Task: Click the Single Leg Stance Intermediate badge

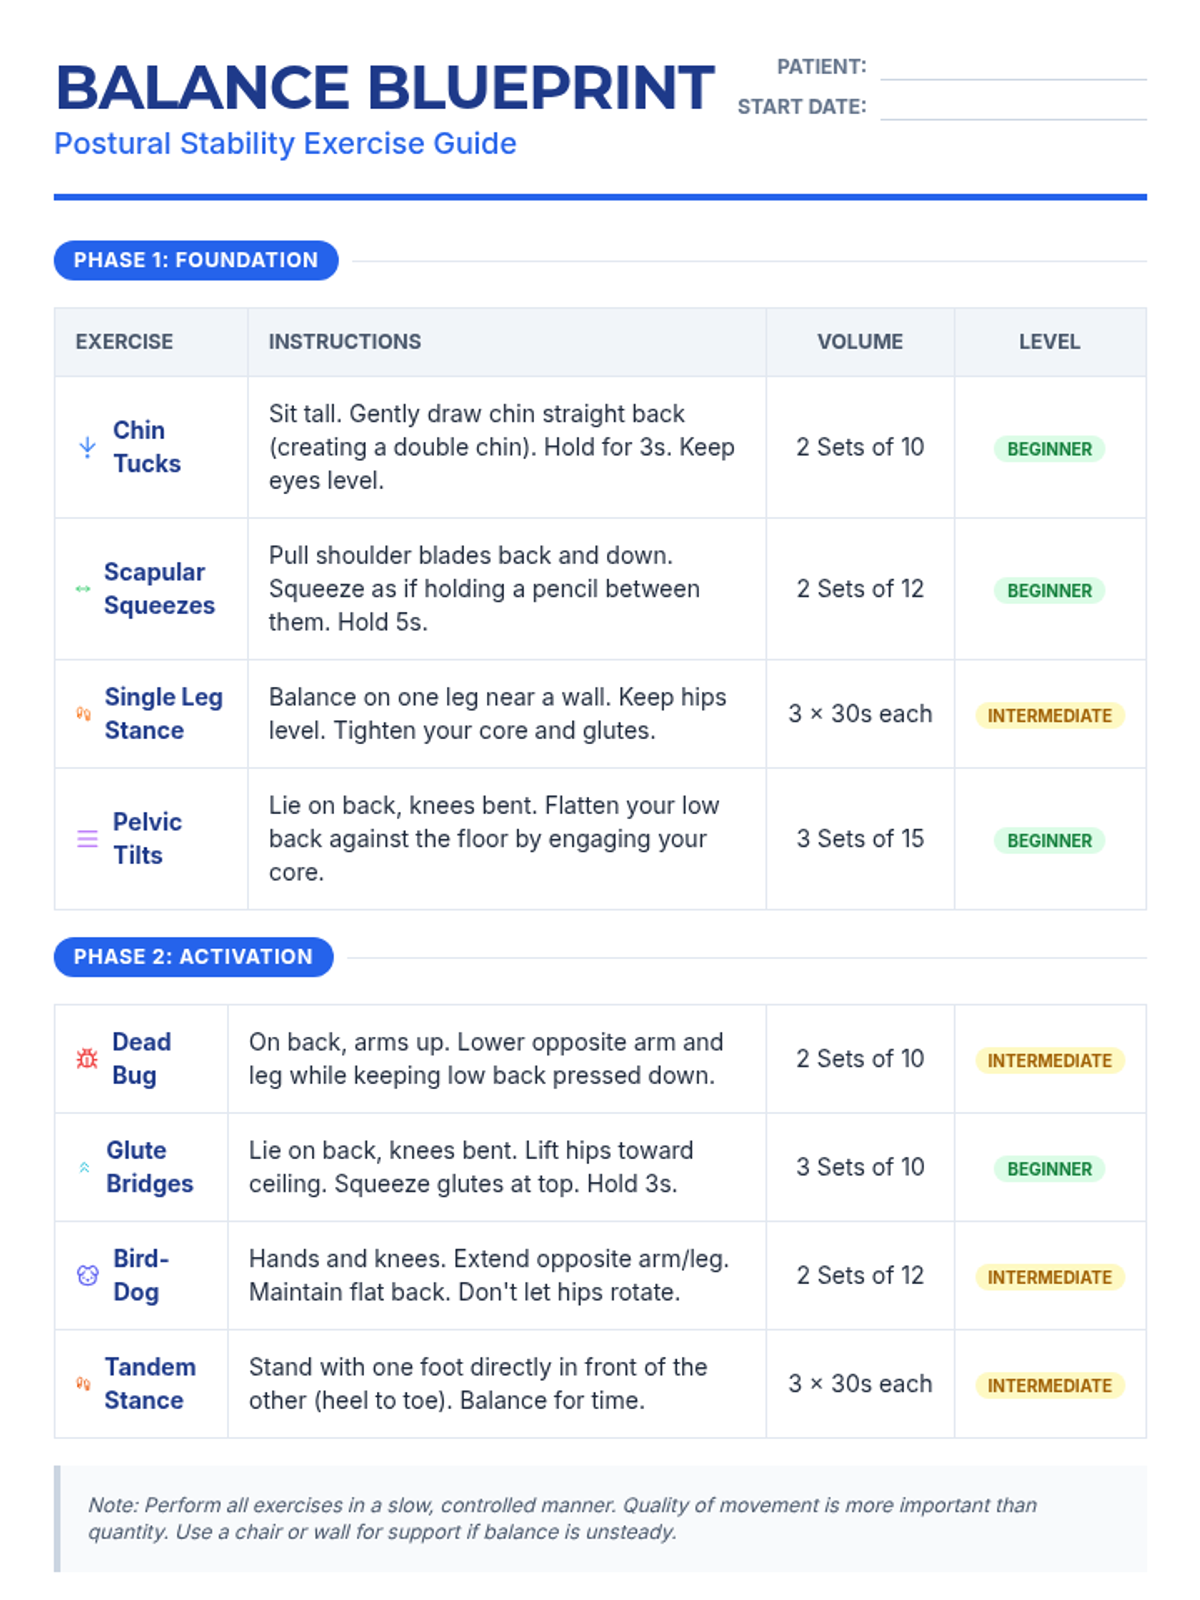Action: [x=1049, y=715]
